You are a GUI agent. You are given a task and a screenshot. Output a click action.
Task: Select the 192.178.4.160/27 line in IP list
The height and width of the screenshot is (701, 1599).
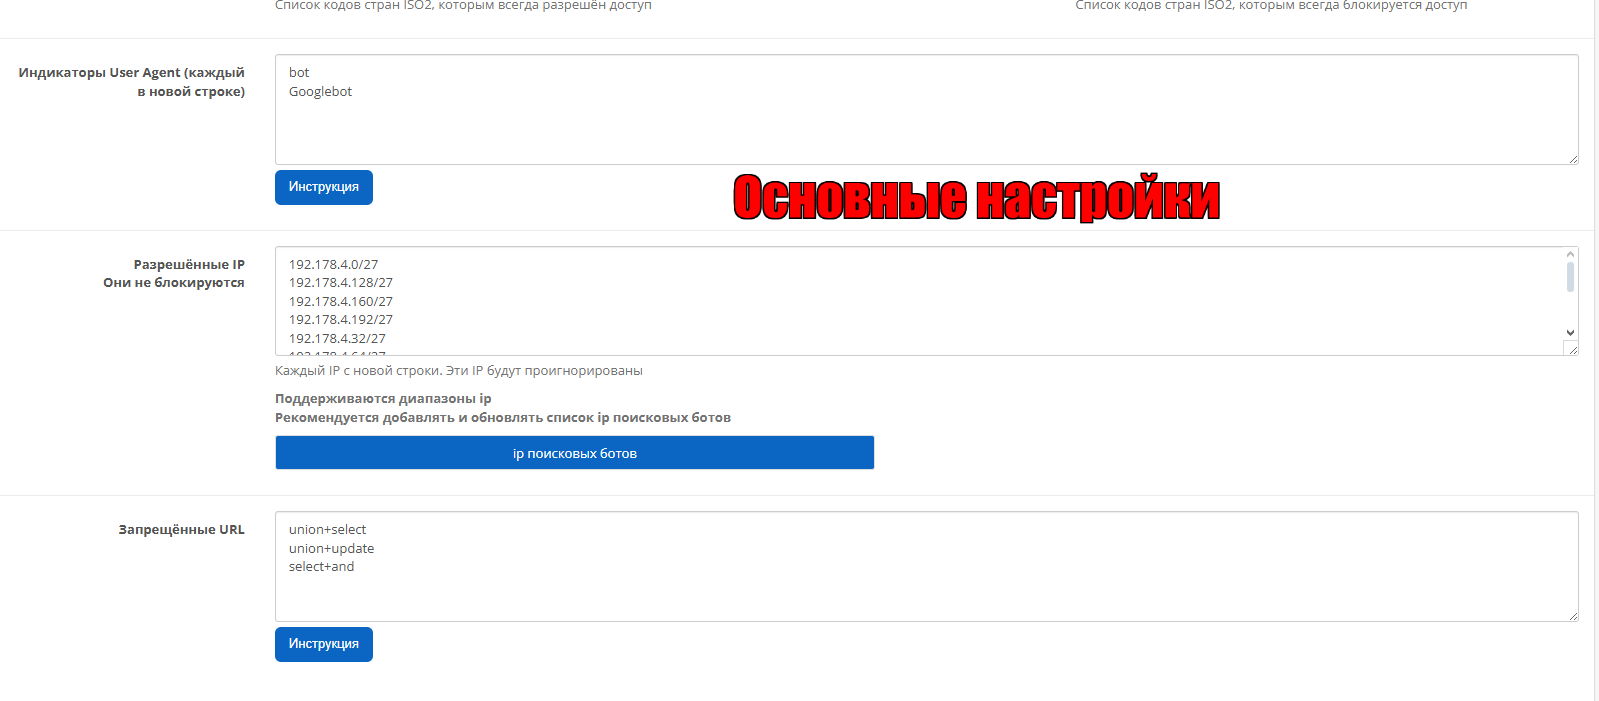point(340,302)
